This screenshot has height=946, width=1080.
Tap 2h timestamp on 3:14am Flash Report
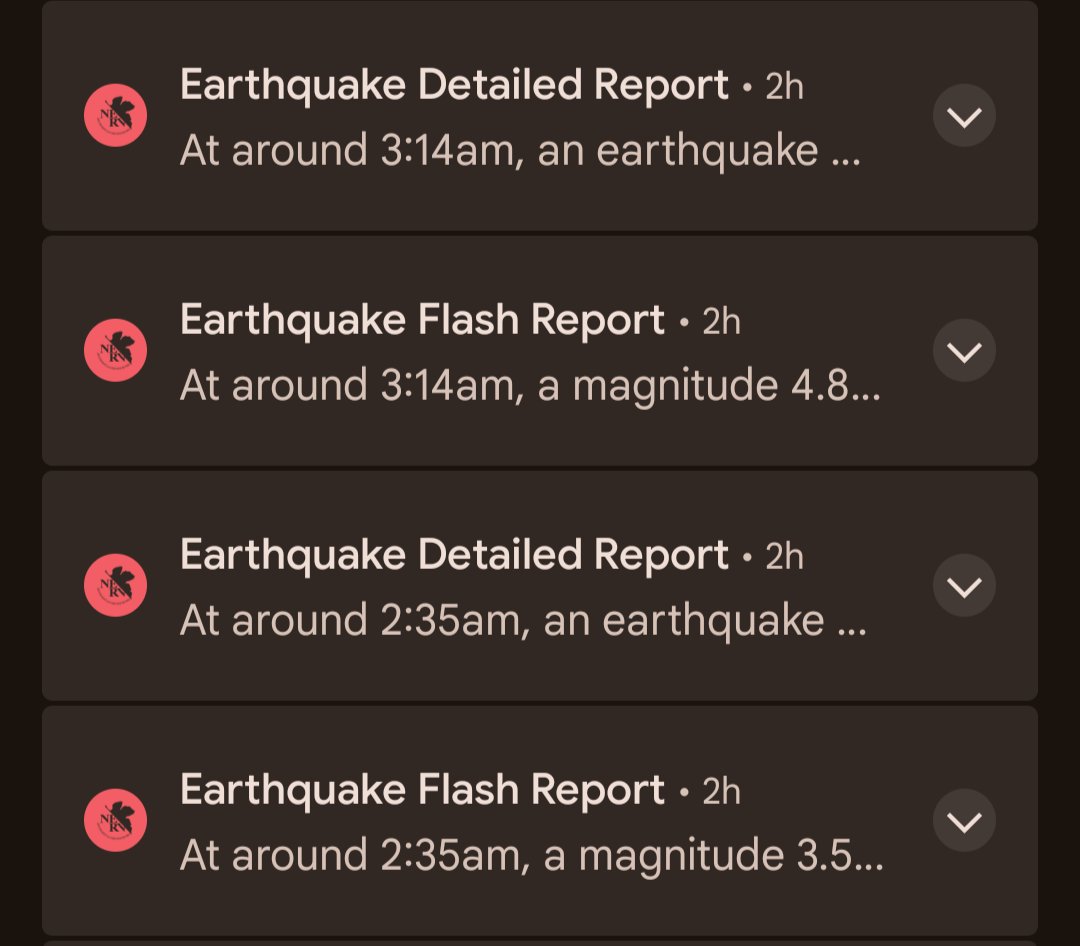pyautogui.click(x=721, y=322)
